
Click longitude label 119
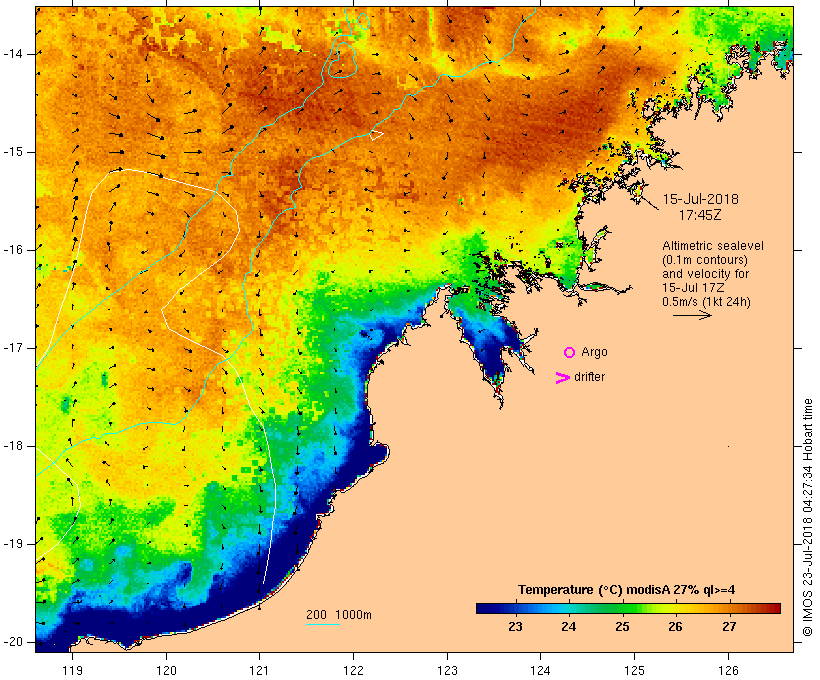point(72,670)
